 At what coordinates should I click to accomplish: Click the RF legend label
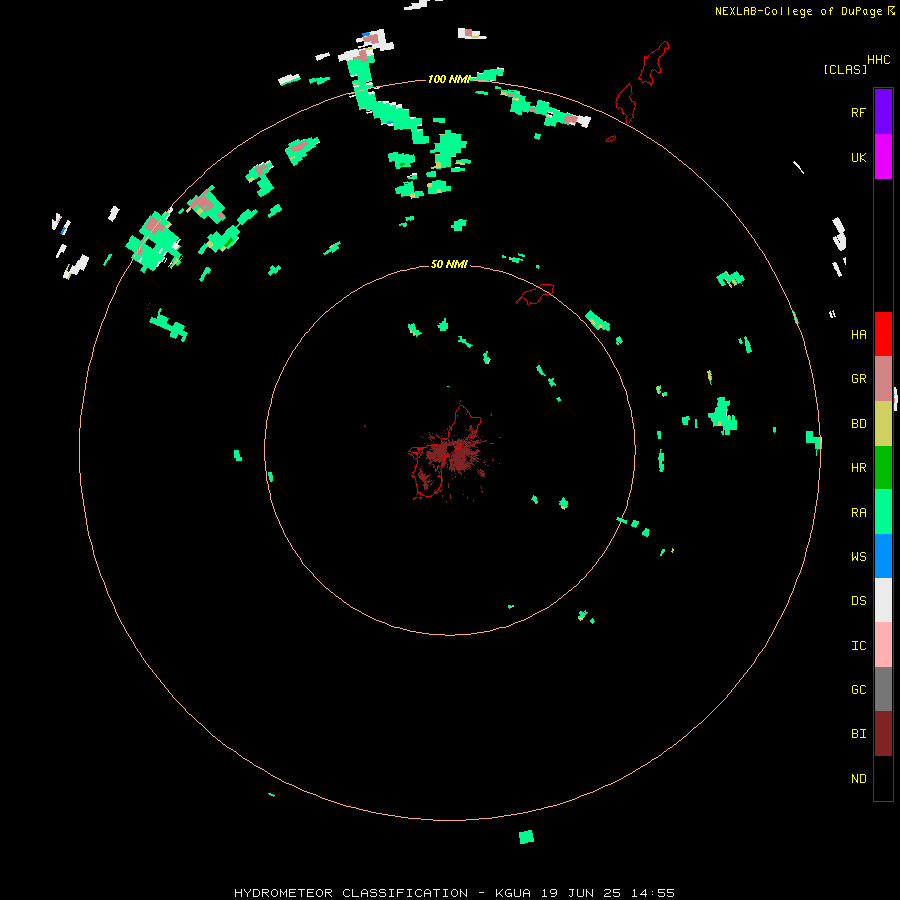coord(858,112)
